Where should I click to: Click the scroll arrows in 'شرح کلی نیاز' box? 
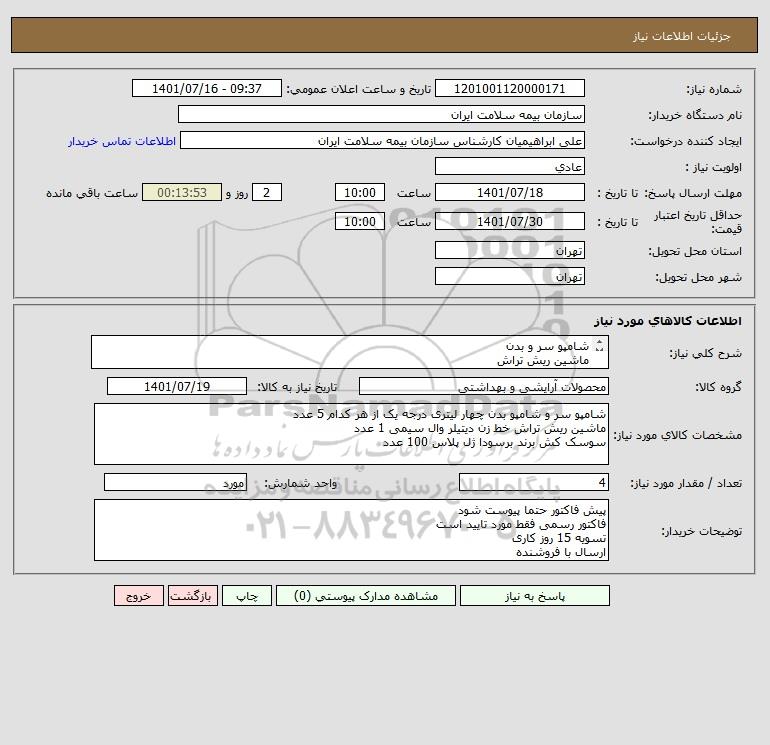[x=599, y=346]
